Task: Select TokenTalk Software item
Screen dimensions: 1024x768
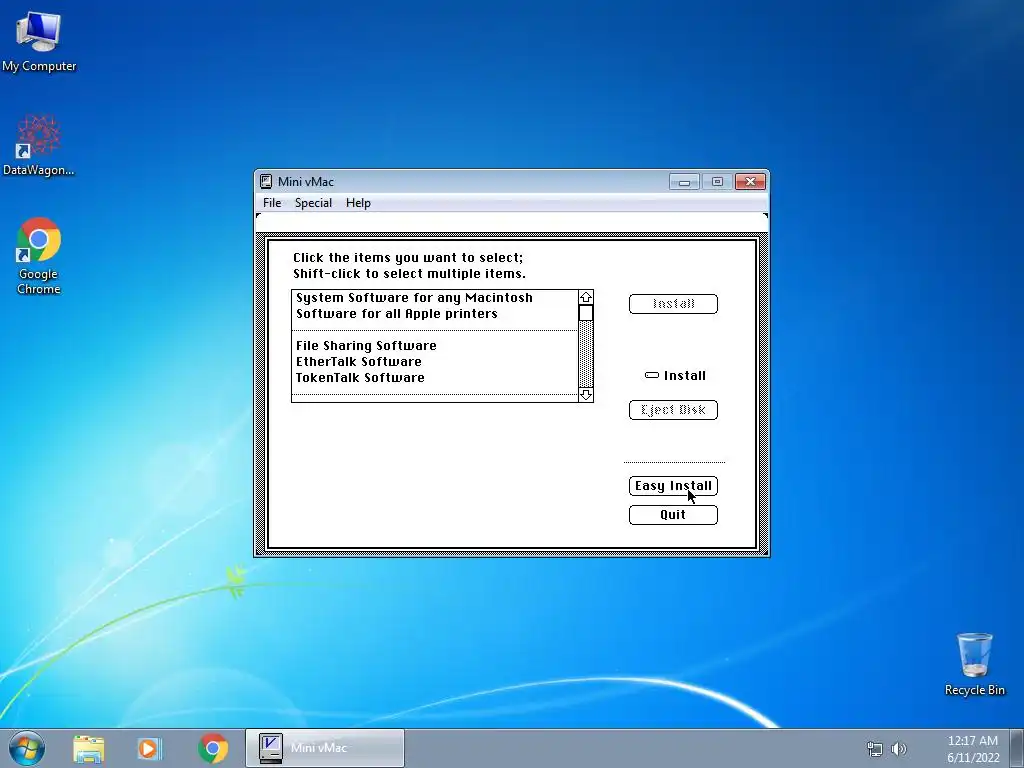Action: tap(434, 377)
